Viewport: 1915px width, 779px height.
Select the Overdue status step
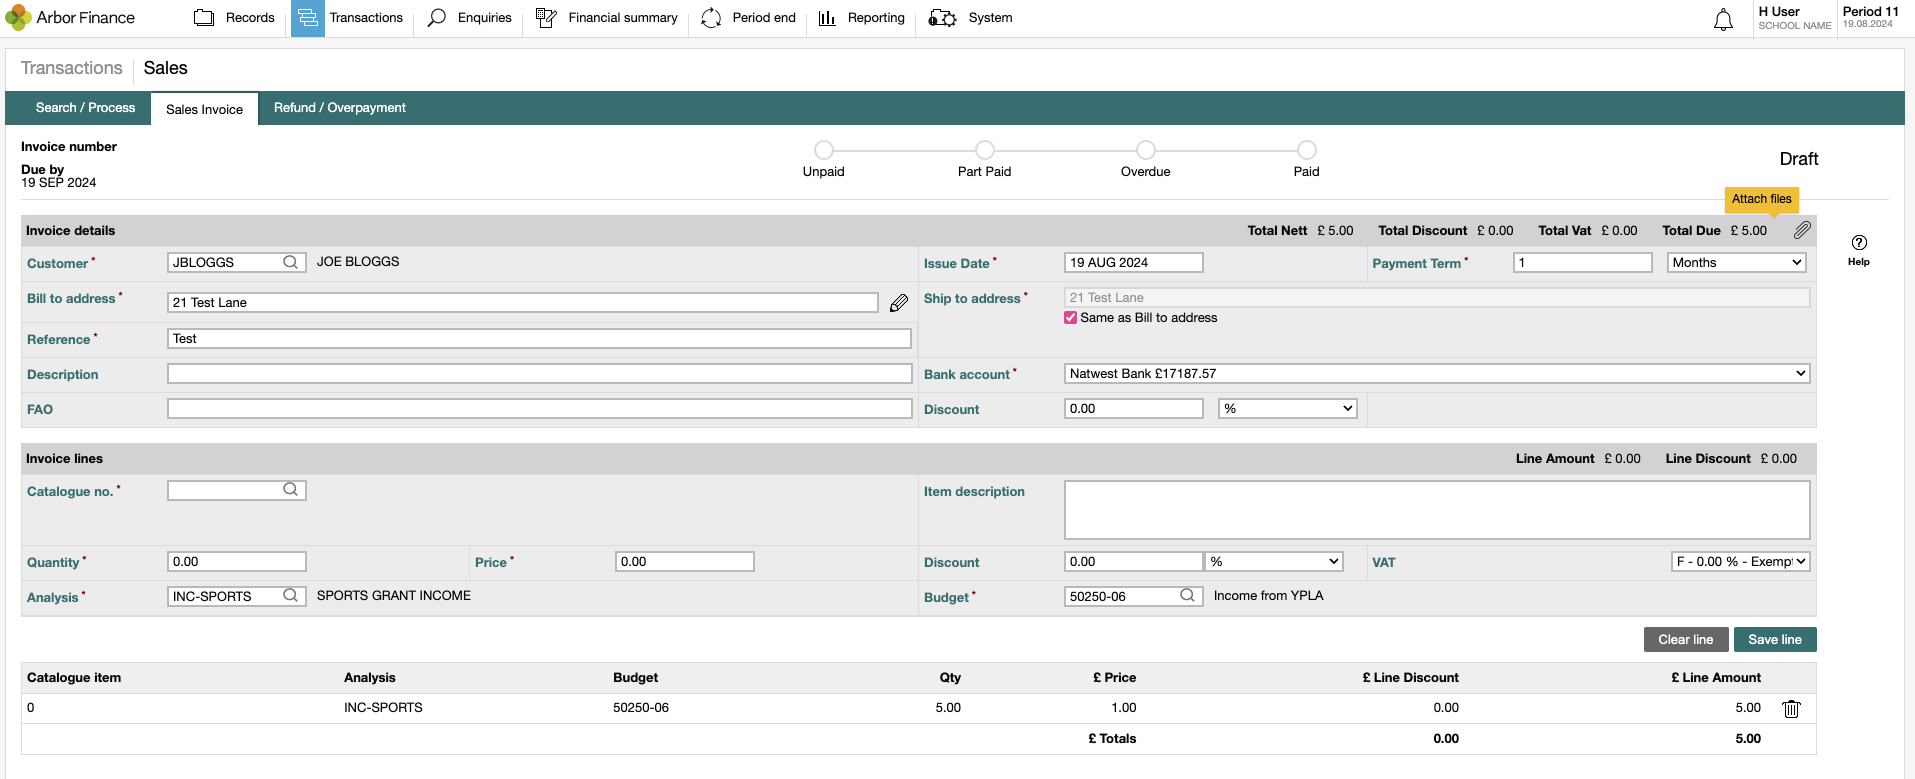1146,150
